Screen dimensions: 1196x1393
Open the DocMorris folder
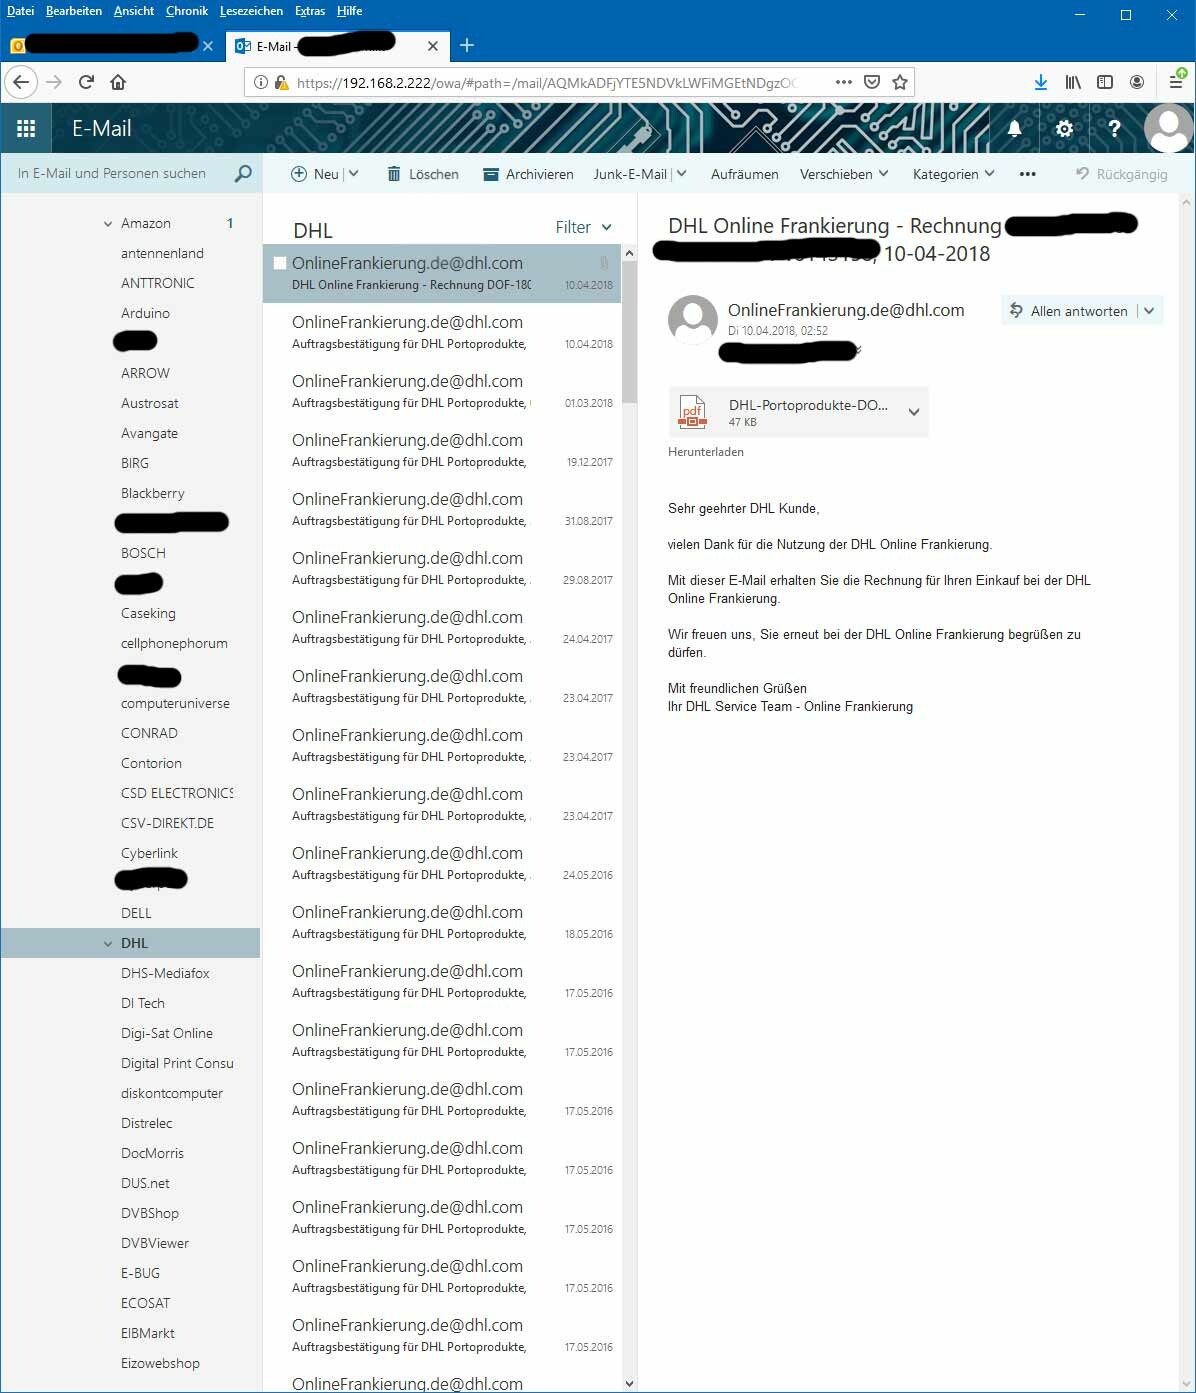[152, 1153]
